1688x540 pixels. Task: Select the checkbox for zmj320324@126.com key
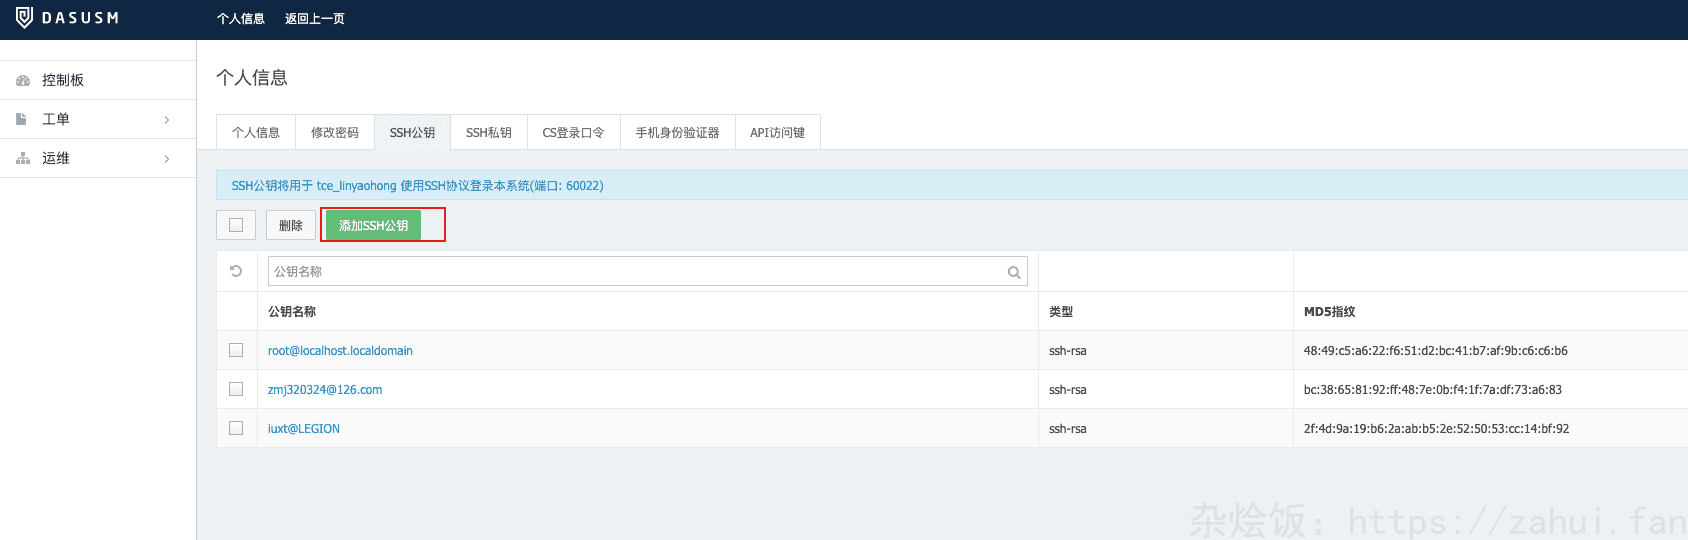coord(236,389)
